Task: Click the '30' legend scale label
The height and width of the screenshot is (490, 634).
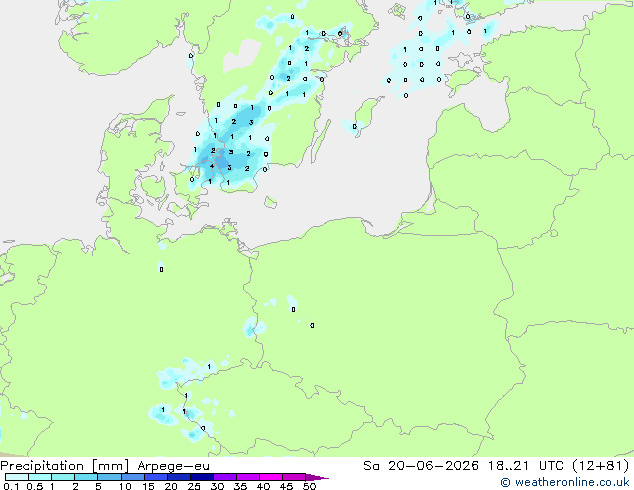Action: 217,486
